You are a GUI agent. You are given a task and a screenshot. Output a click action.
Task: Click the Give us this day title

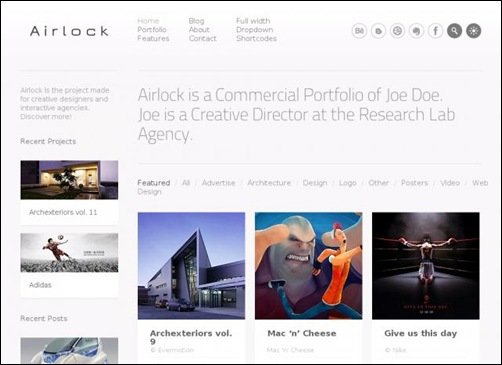420,333
